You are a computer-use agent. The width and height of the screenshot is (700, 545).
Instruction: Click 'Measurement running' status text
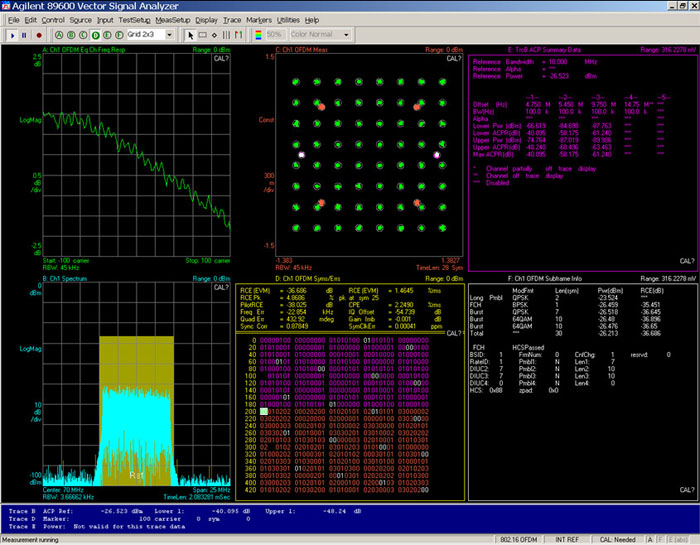pos(30,540)
